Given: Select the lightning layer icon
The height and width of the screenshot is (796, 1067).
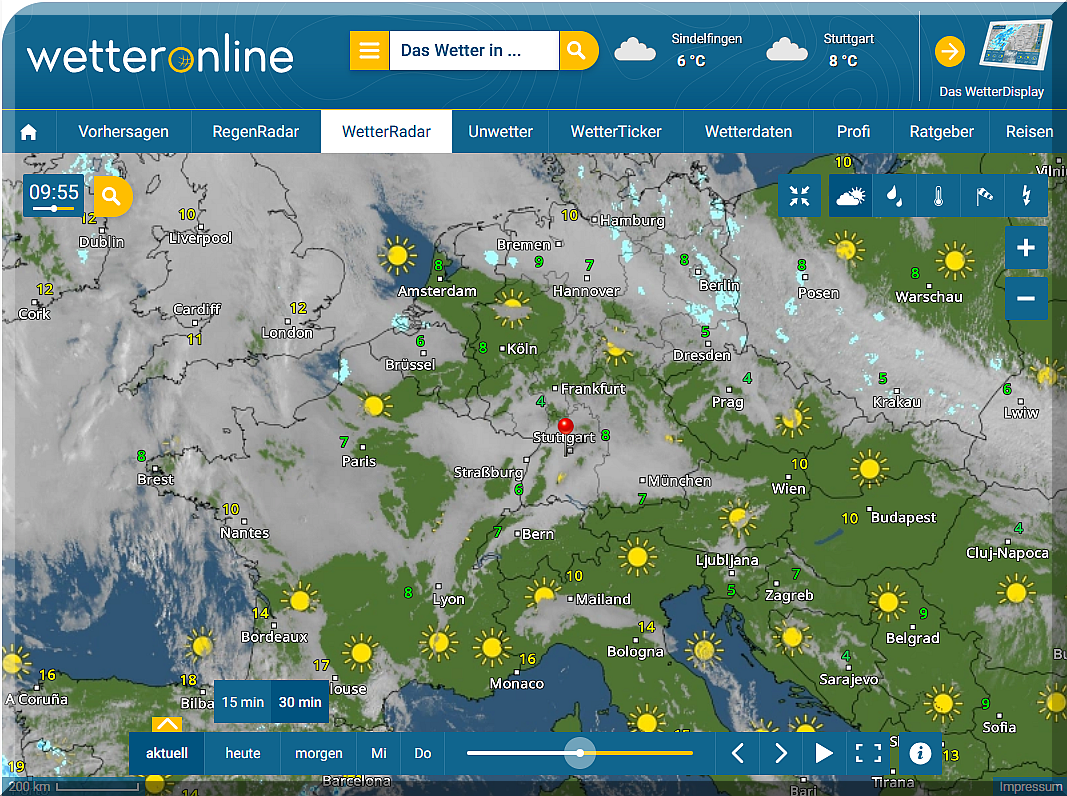Looking at the screenshot, I should pos(1025,196).
